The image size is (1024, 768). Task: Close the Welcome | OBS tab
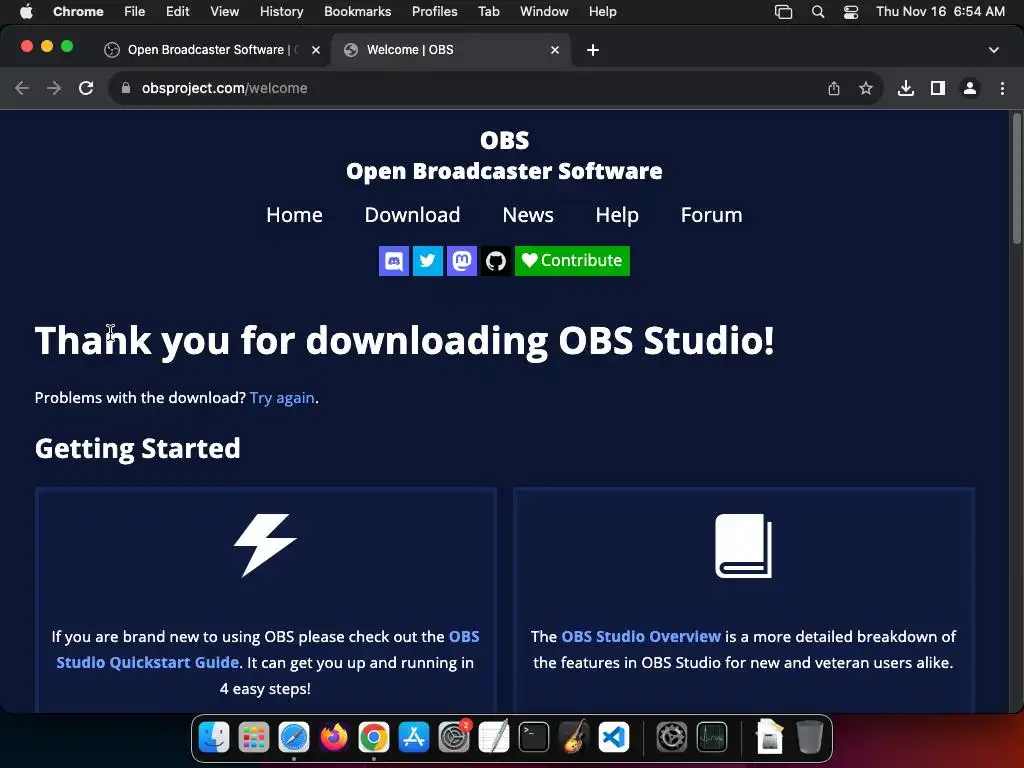click(555, 50)
